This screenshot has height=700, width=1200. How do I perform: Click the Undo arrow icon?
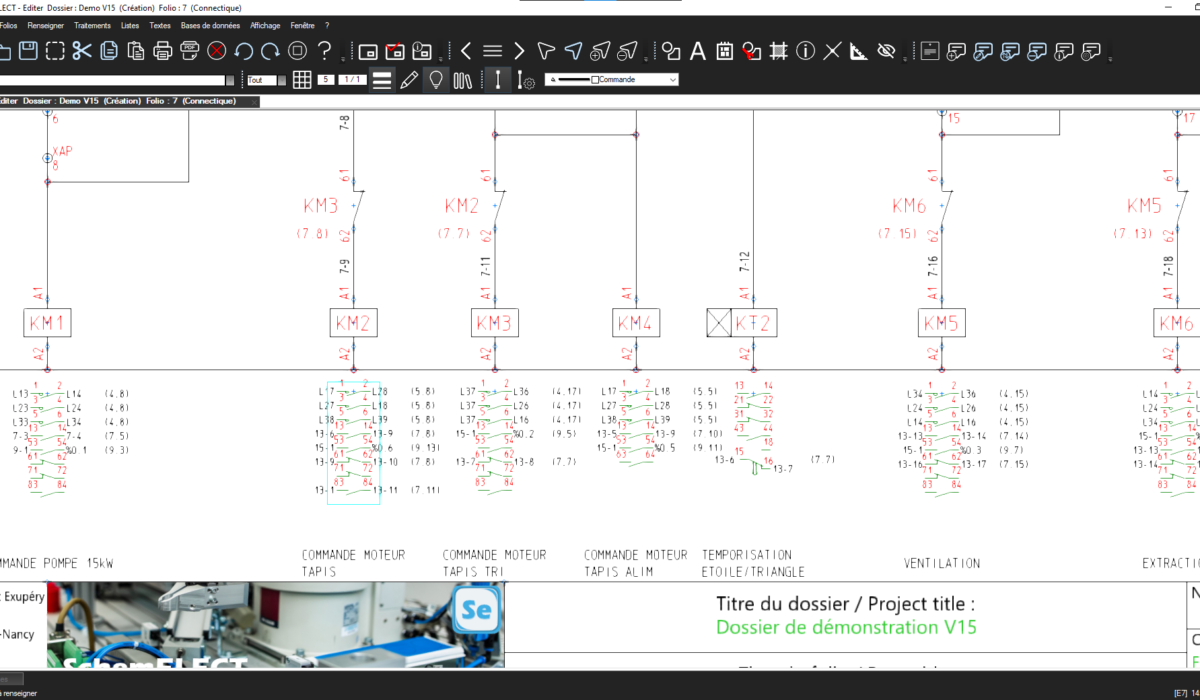pyautogui.click(x=244, y=50)
